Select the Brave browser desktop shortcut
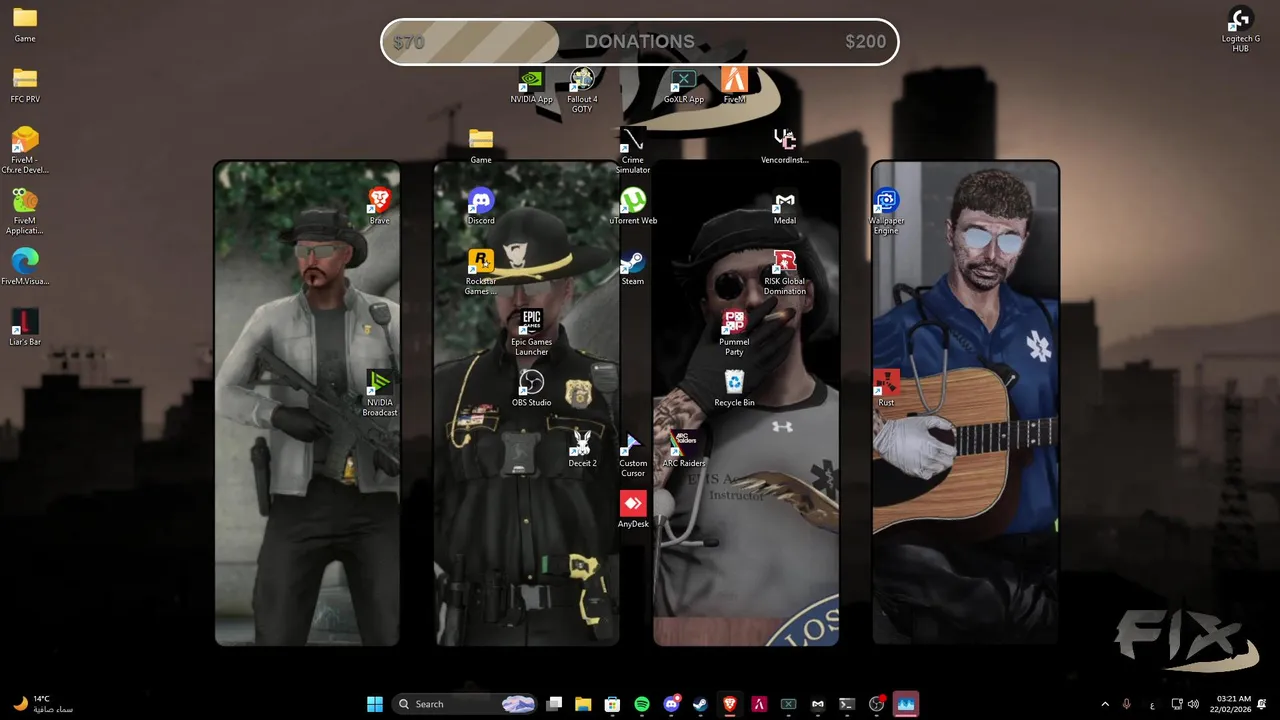The width and height of the screenshot is (1280, 720). click(379, 207)
